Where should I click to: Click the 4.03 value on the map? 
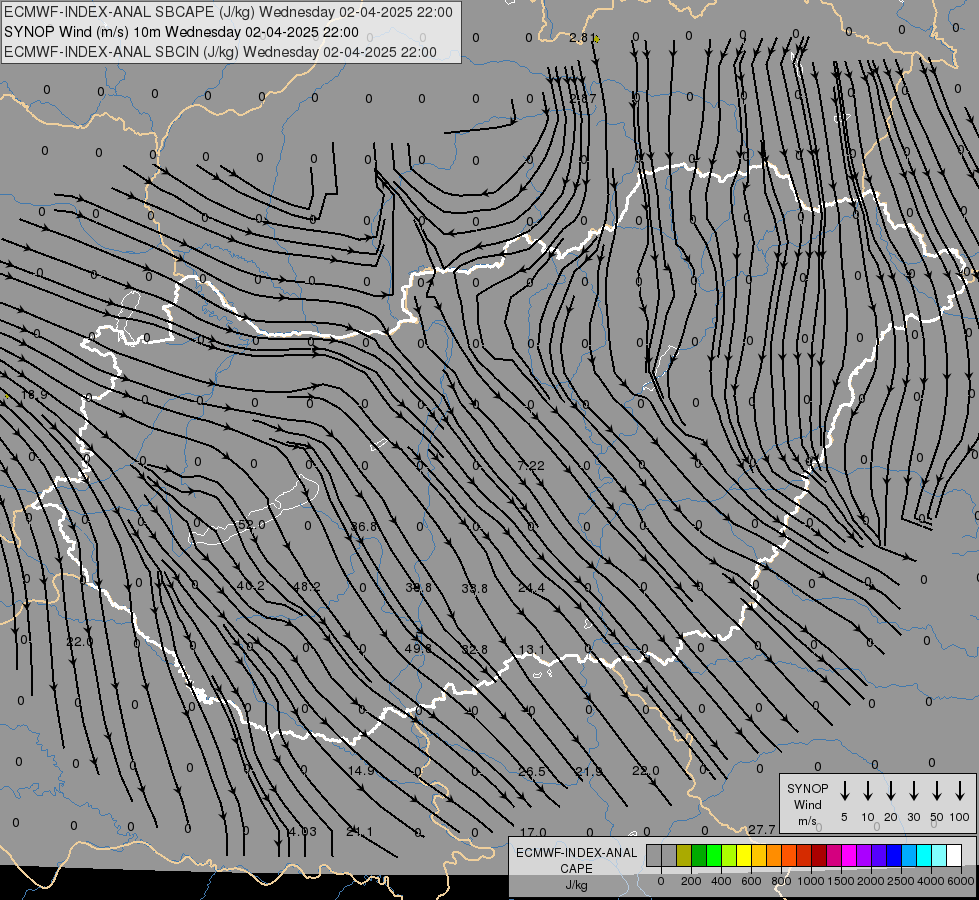303,832
